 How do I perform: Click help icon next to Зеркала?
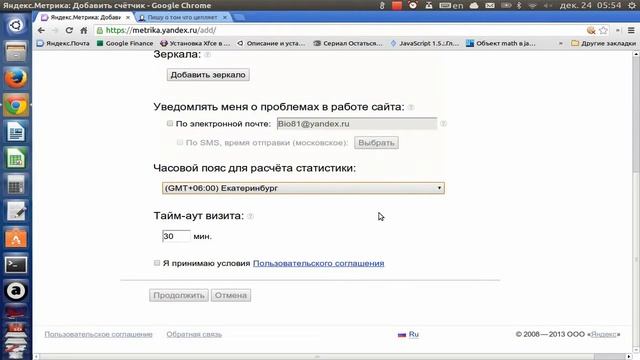point(207,55)
